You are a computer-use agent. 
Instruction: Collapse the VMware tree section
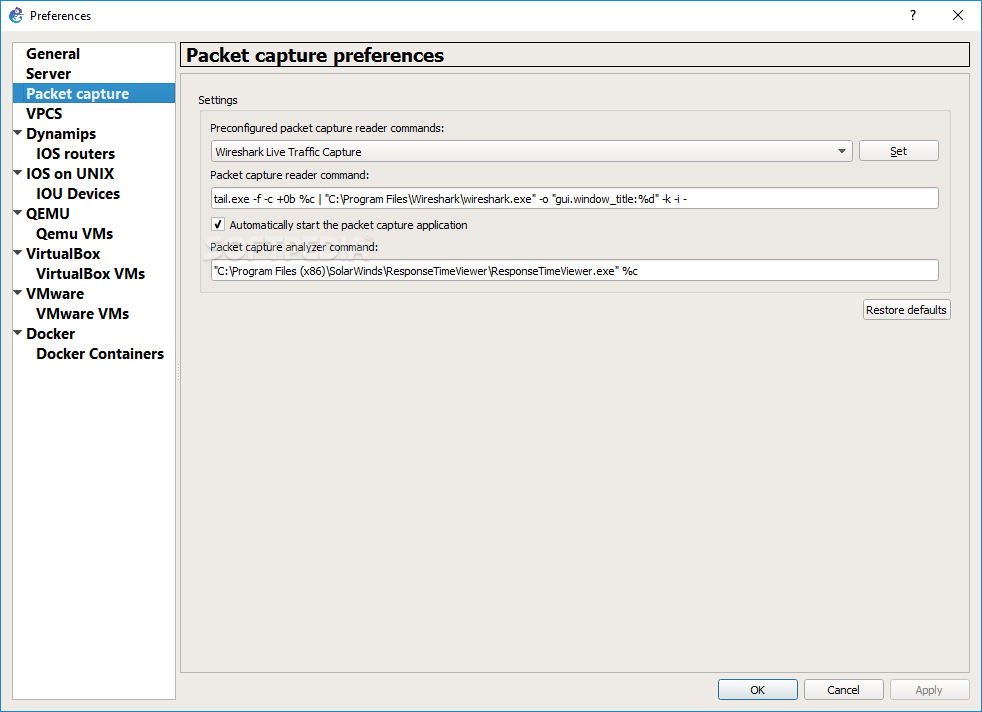18,293
